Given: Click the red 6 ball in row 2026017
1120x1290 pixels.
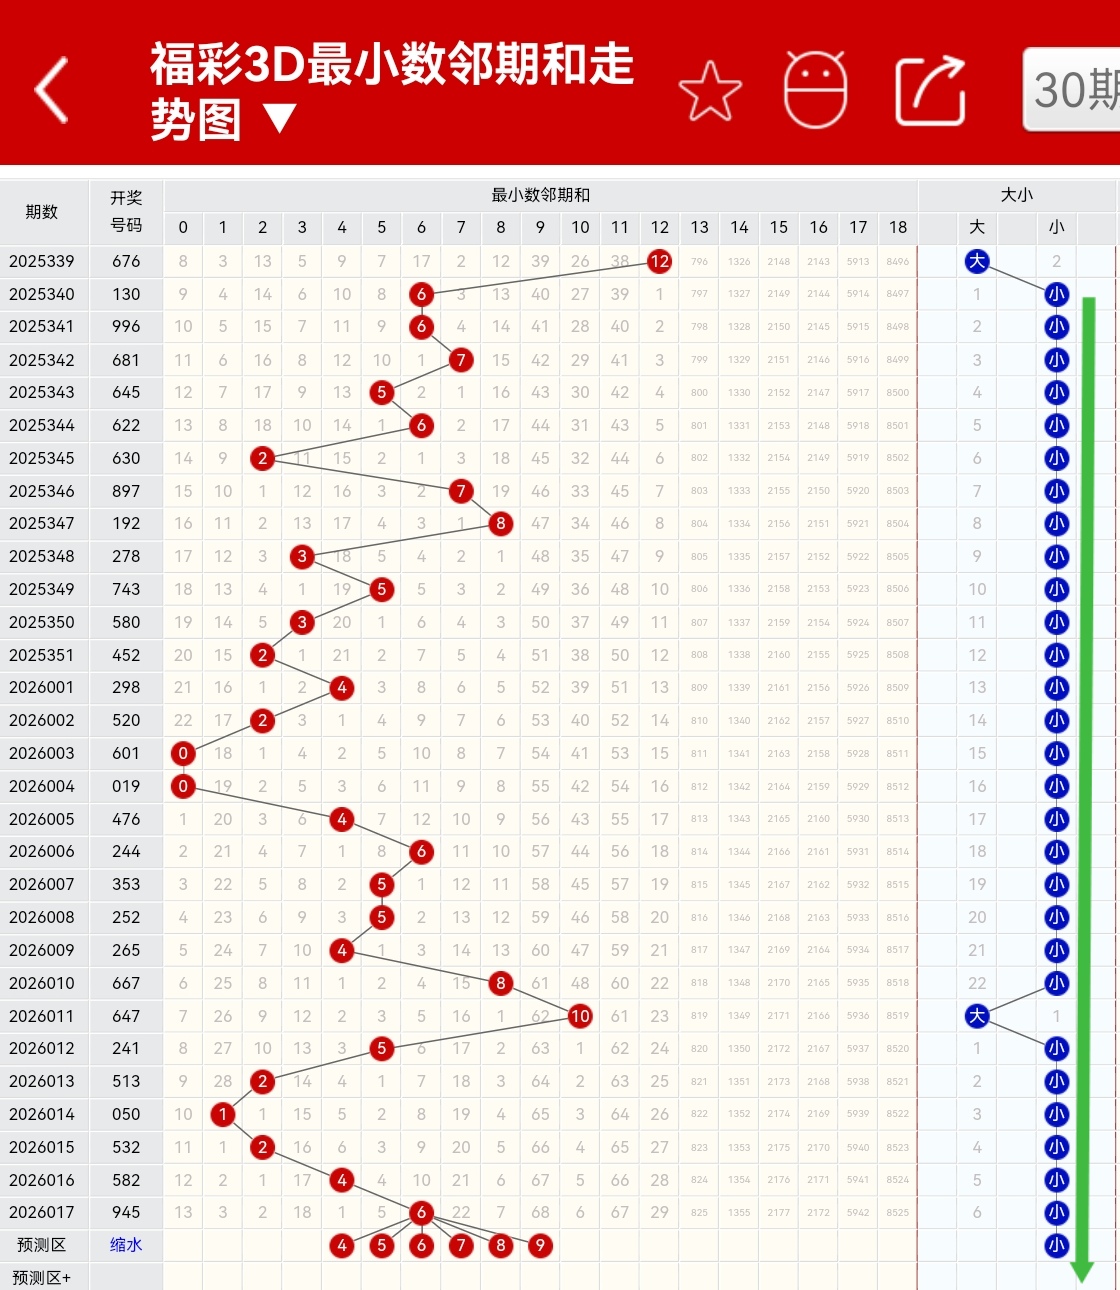Looking at the screenshot, I should click(x=421, y=1213).
